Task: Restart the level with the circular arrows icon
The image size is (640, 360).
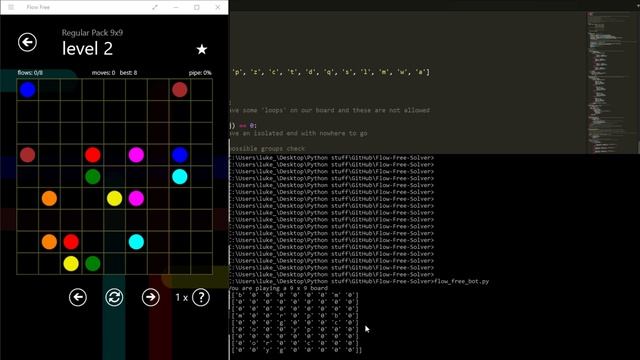Action: (114, 297)
